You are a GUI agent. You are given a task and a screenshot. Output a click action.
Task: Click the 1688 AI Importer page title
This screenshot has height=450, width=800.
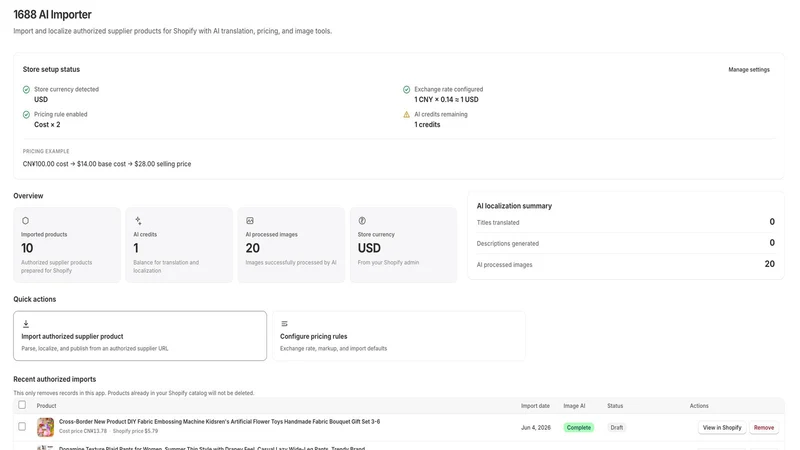pos(53,14)
